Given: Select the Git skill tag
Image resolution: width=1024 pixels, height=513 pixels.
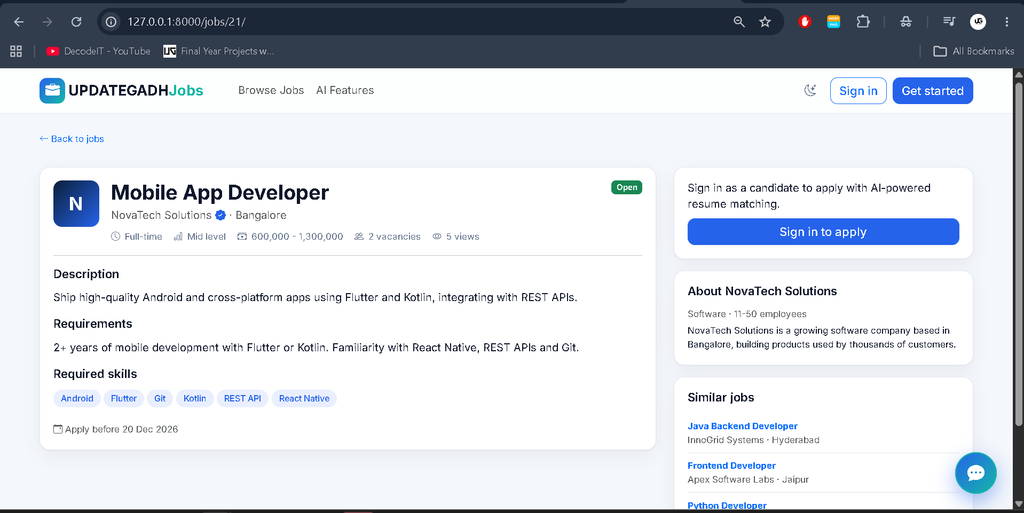Looking at the screenshot, I should 160,398.
